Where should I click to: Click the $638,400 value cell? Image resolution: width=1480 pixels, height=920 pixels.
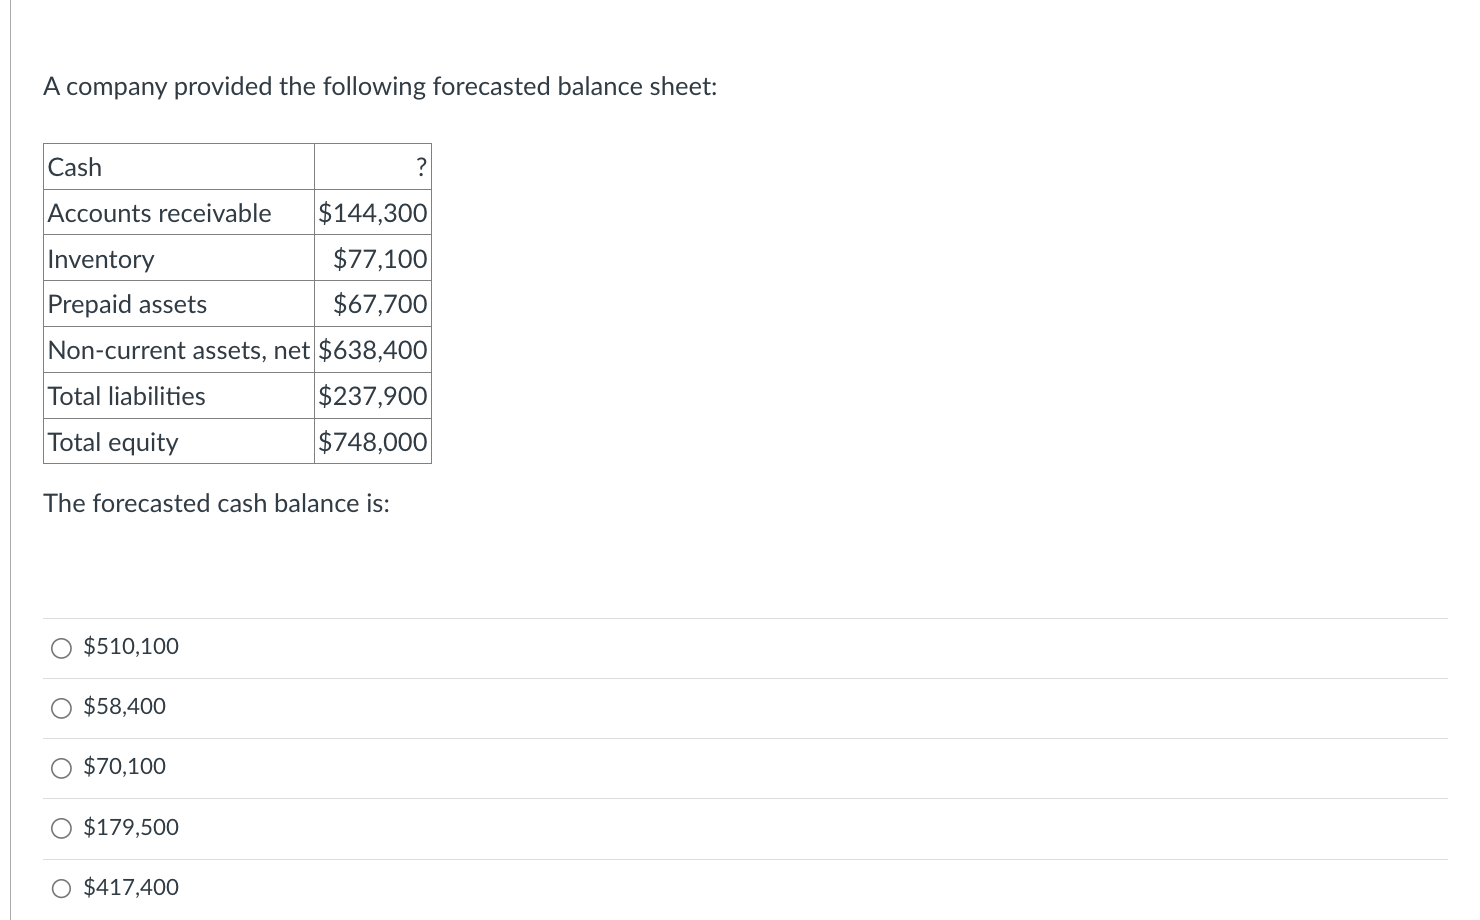[373, 350]
